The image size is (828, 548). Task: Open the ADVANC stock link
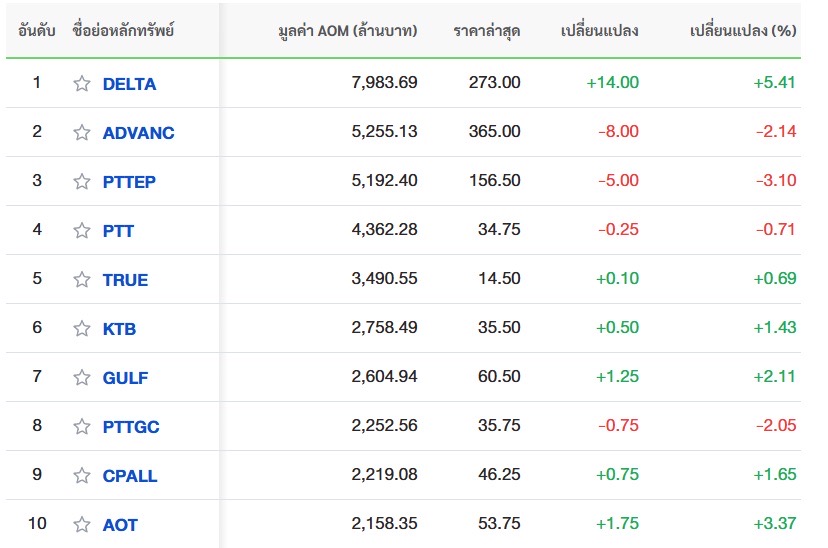tap(138, 133)
